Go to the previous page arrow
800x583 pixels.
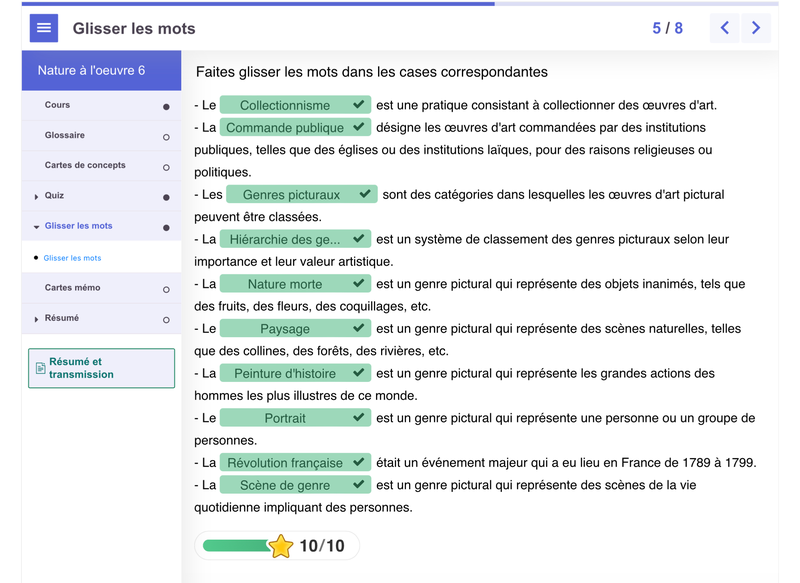(725, 28)
